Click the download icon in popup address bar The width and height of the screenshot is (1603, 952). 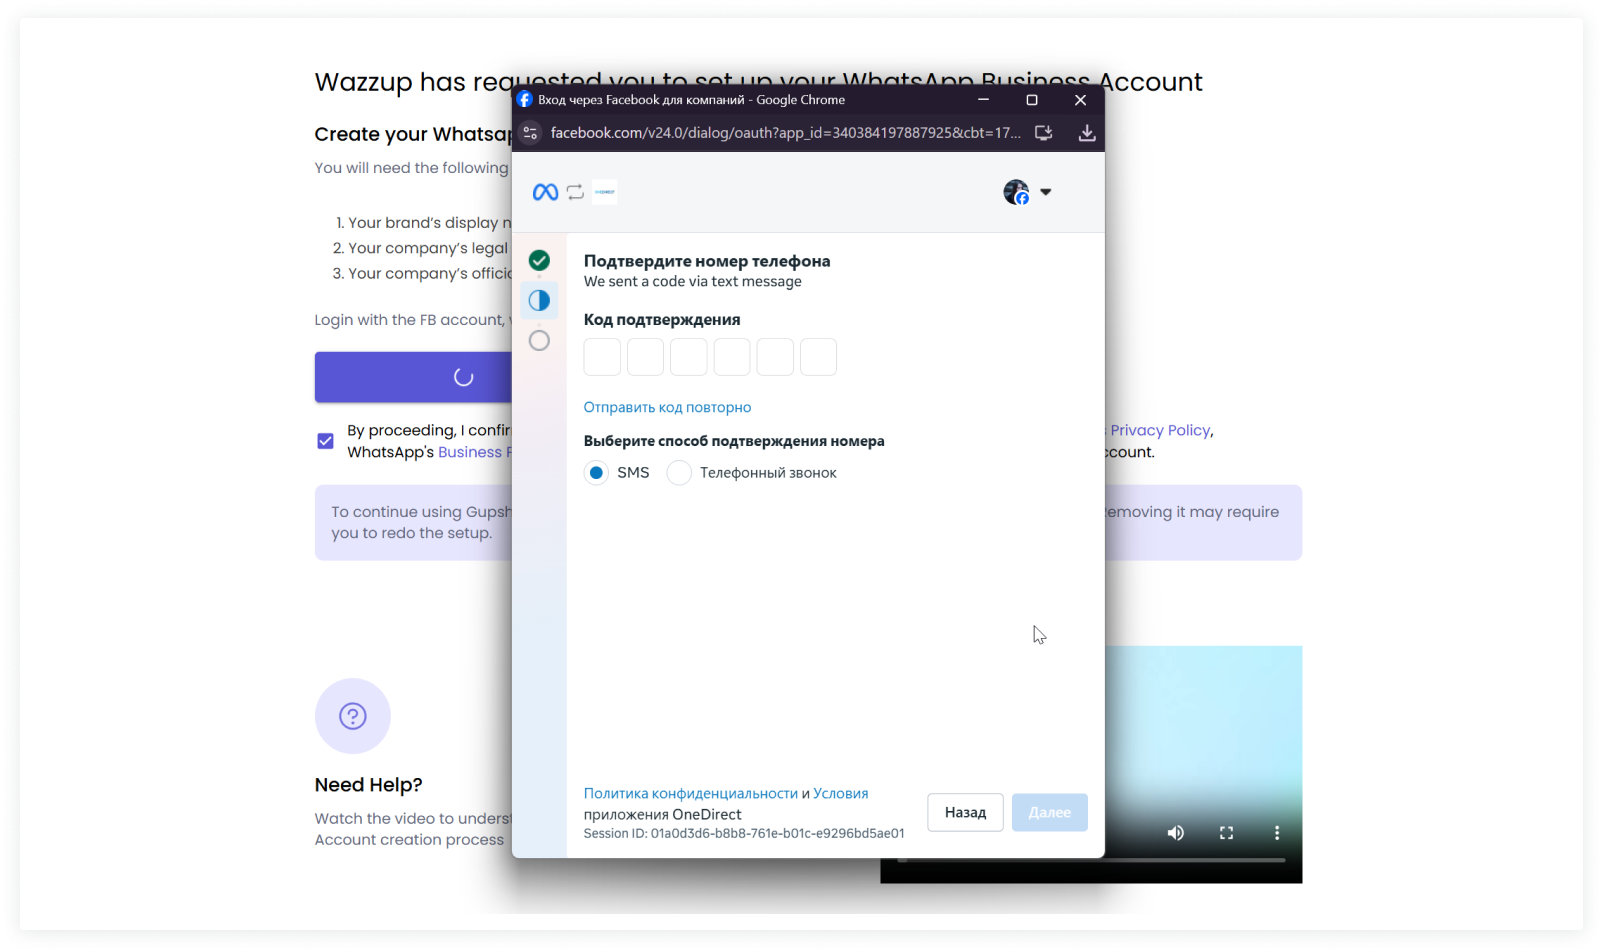pos(1087,133)
